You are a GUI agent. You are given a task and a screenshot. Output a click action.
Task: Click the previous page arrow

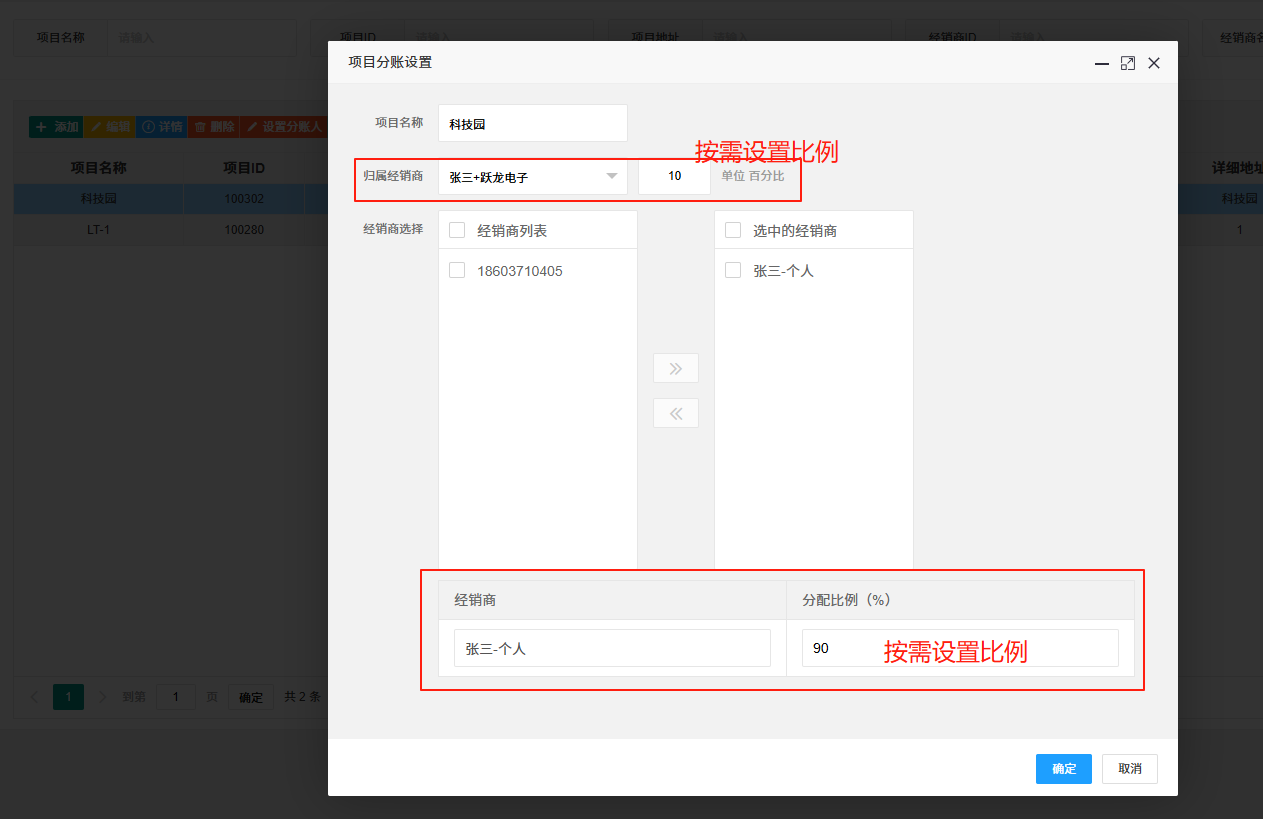click(x=36, y=697)
